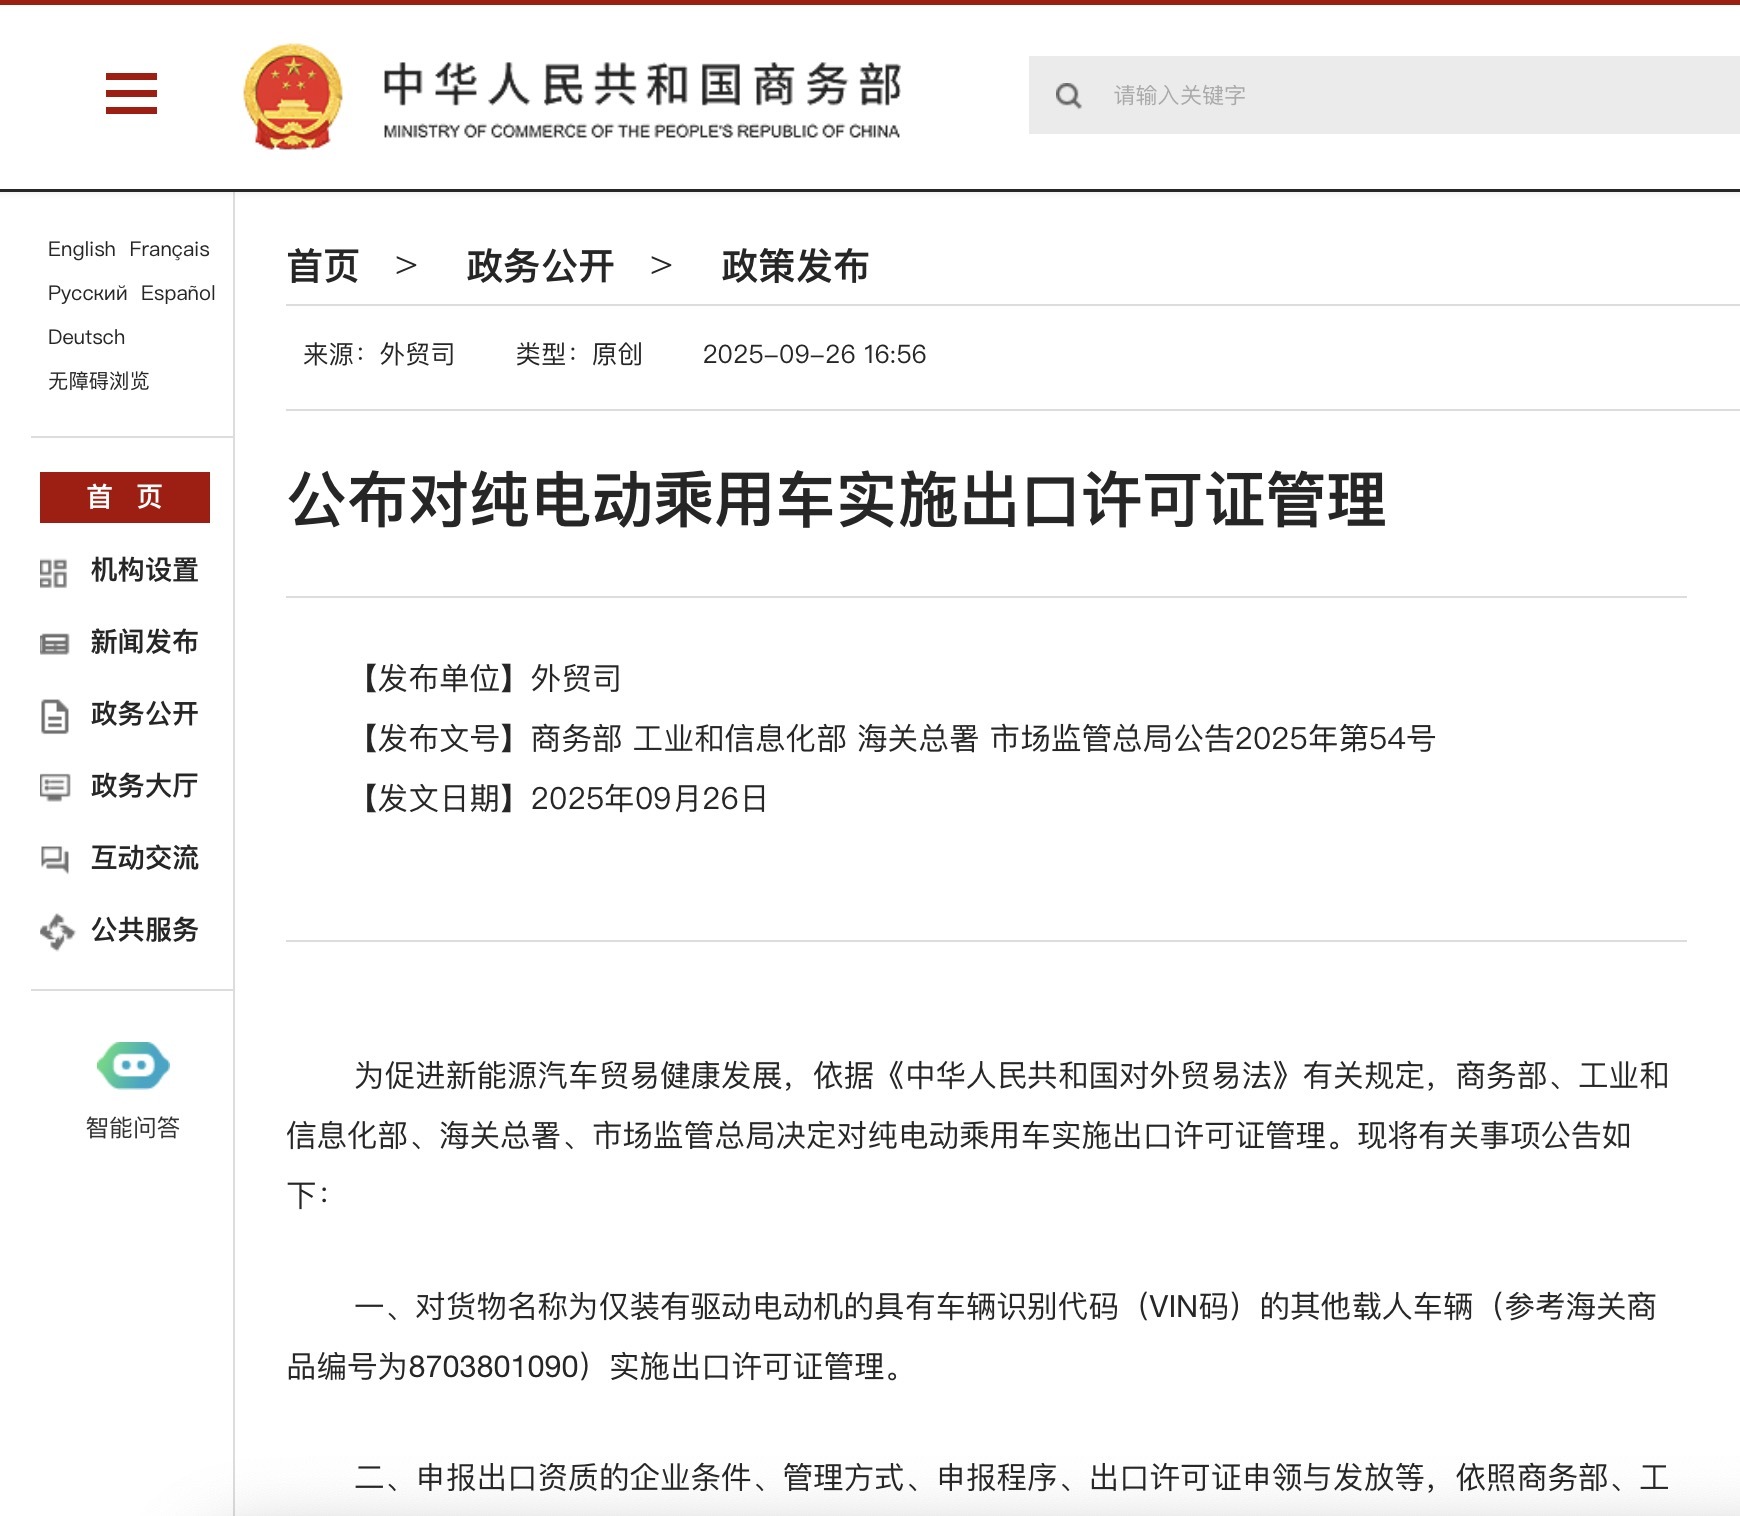The width and height of the screenshot is (1740, 1516).
Task: Switch language to Français
Action: click(x=169, y=249)
